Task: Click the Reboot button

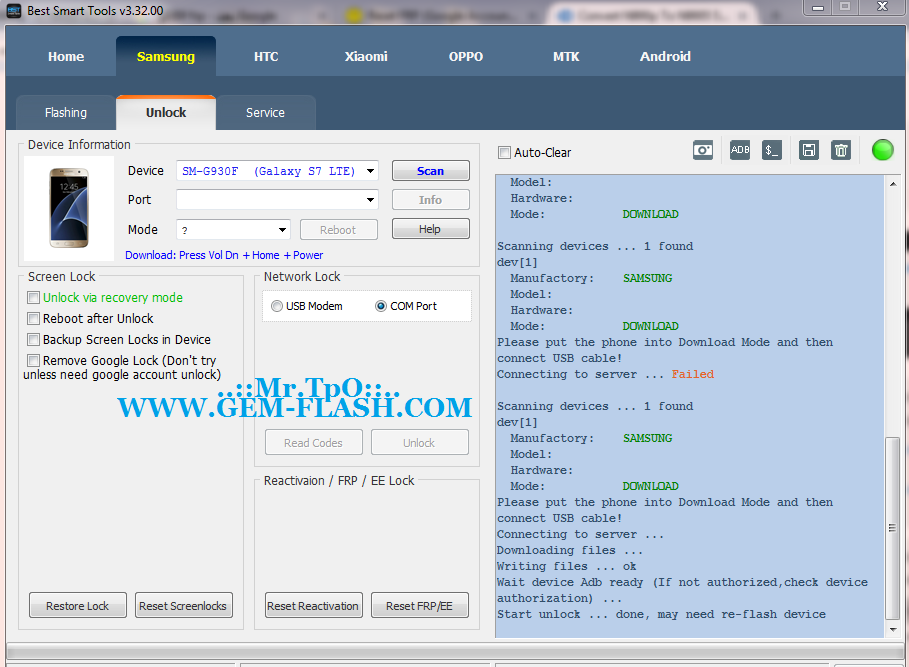Action: [x=339, y=229]
